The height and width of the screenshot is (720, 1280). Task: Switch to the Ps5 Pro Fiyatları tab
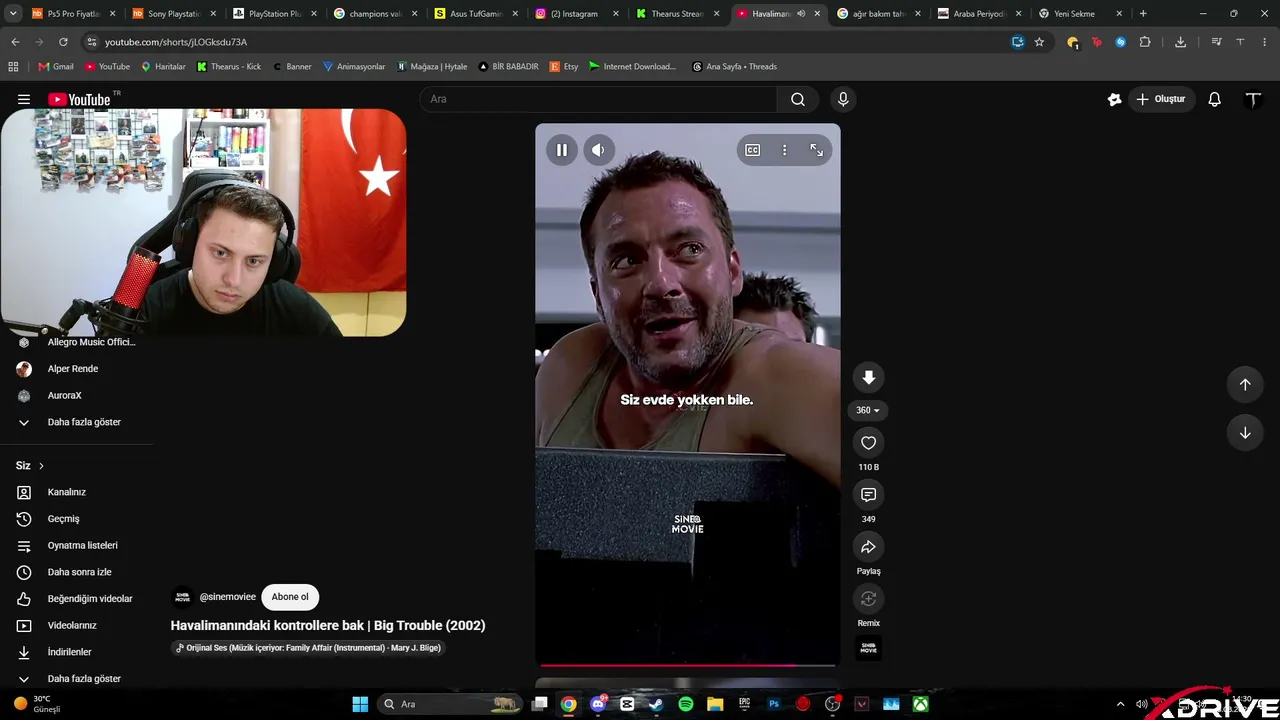[74, 14]
